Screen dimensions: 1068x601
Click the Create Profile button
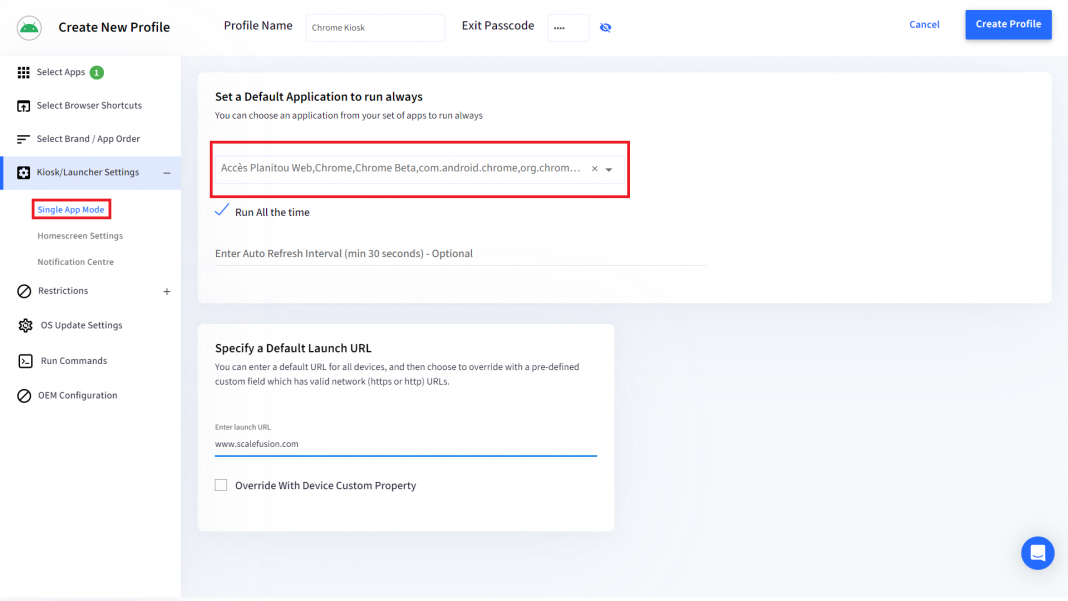point(1008,24)
